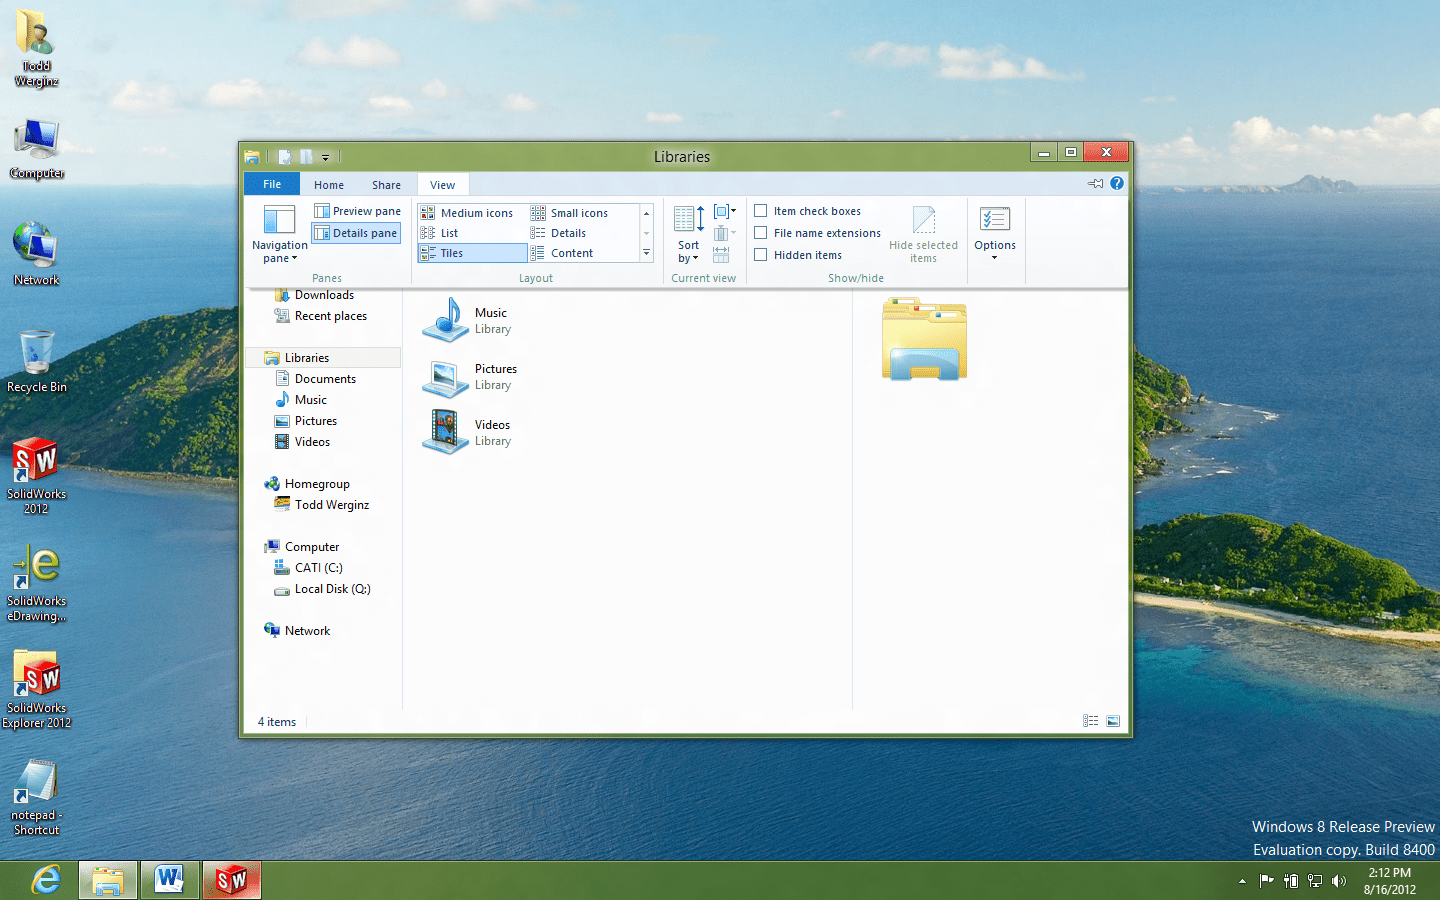Select Documents in the navigation tree
The image size is (1440, 900).
[x=325, y=379]
